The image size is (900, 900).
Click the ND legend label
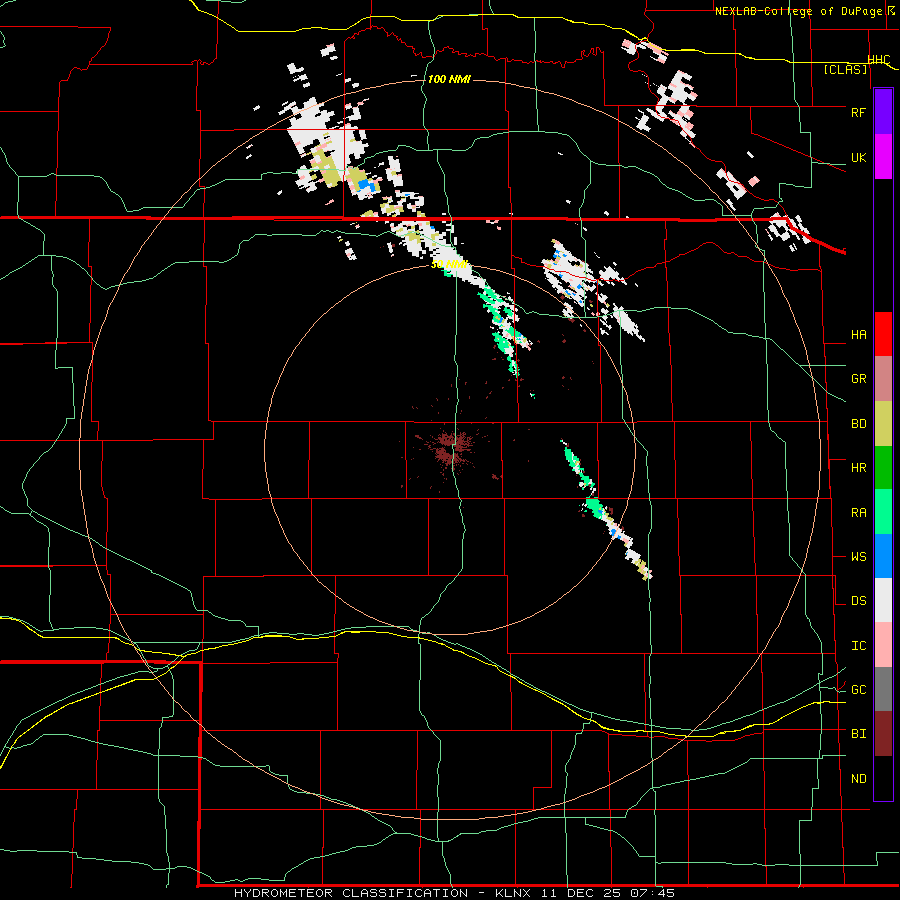(858, 779)
